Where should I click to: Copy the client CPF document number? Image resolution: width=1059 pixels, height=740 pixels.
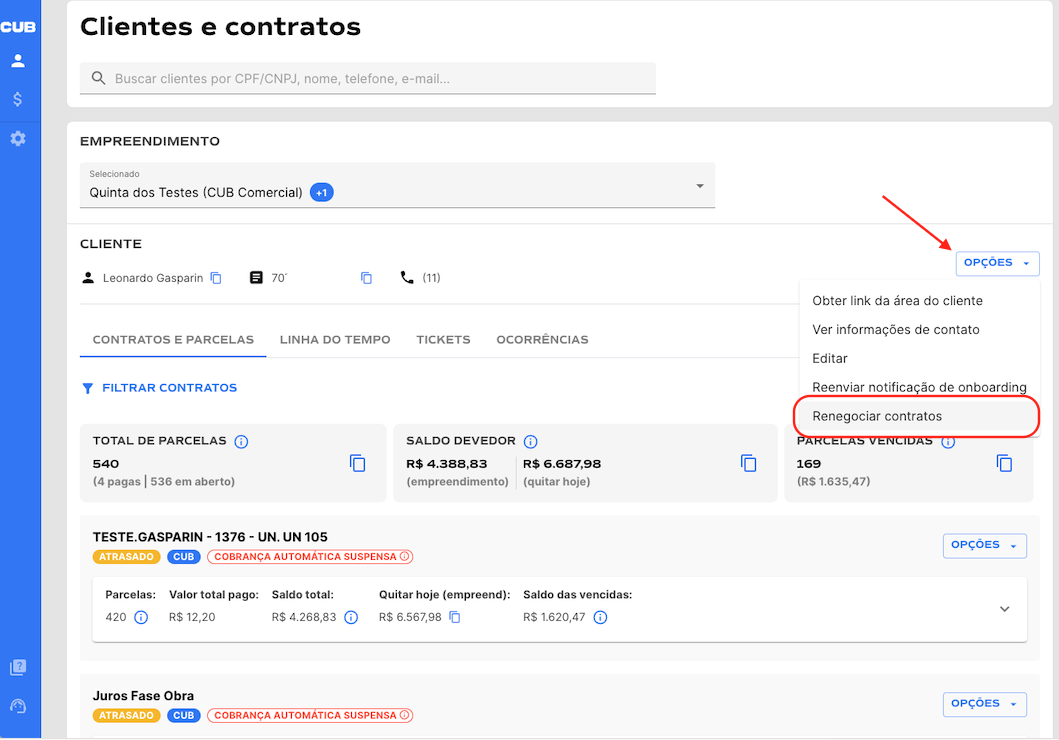point(367,278)
